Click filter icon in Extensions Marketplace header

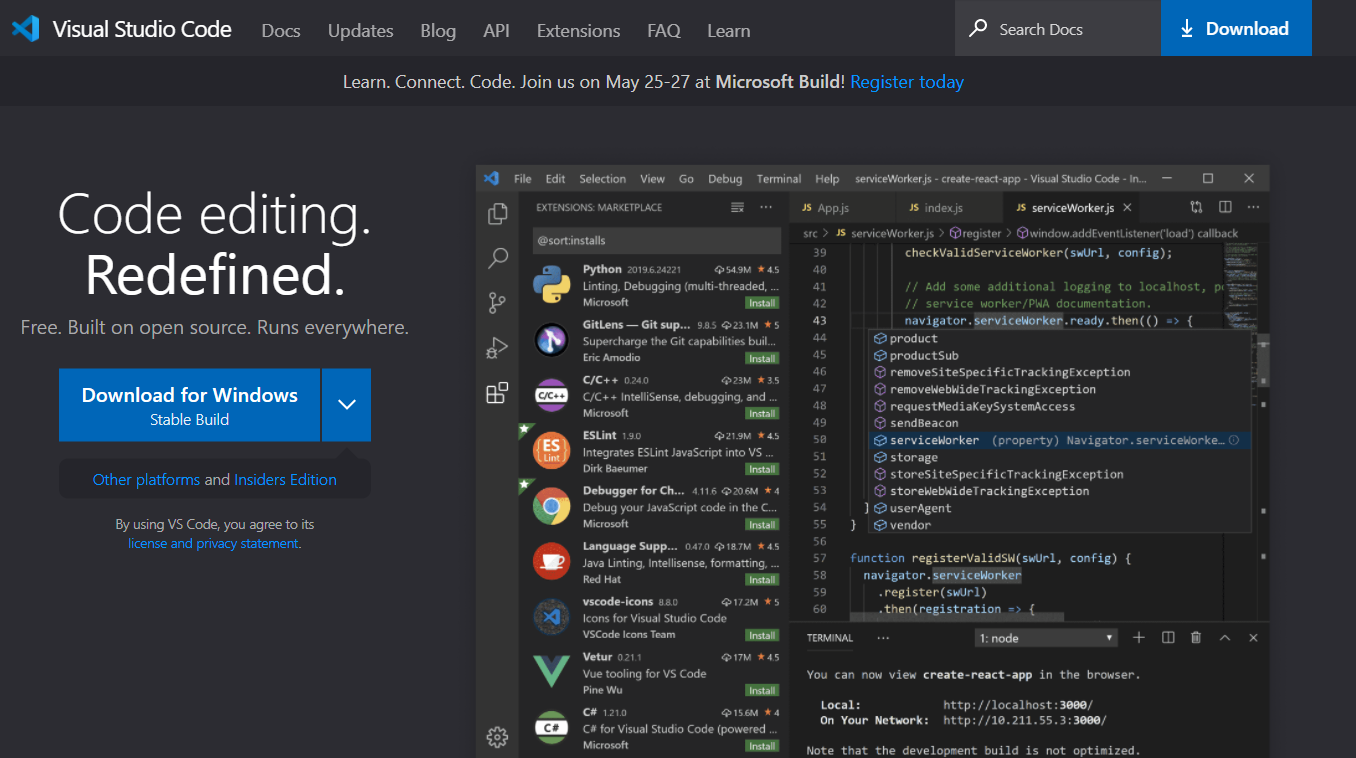coord(737,207)
